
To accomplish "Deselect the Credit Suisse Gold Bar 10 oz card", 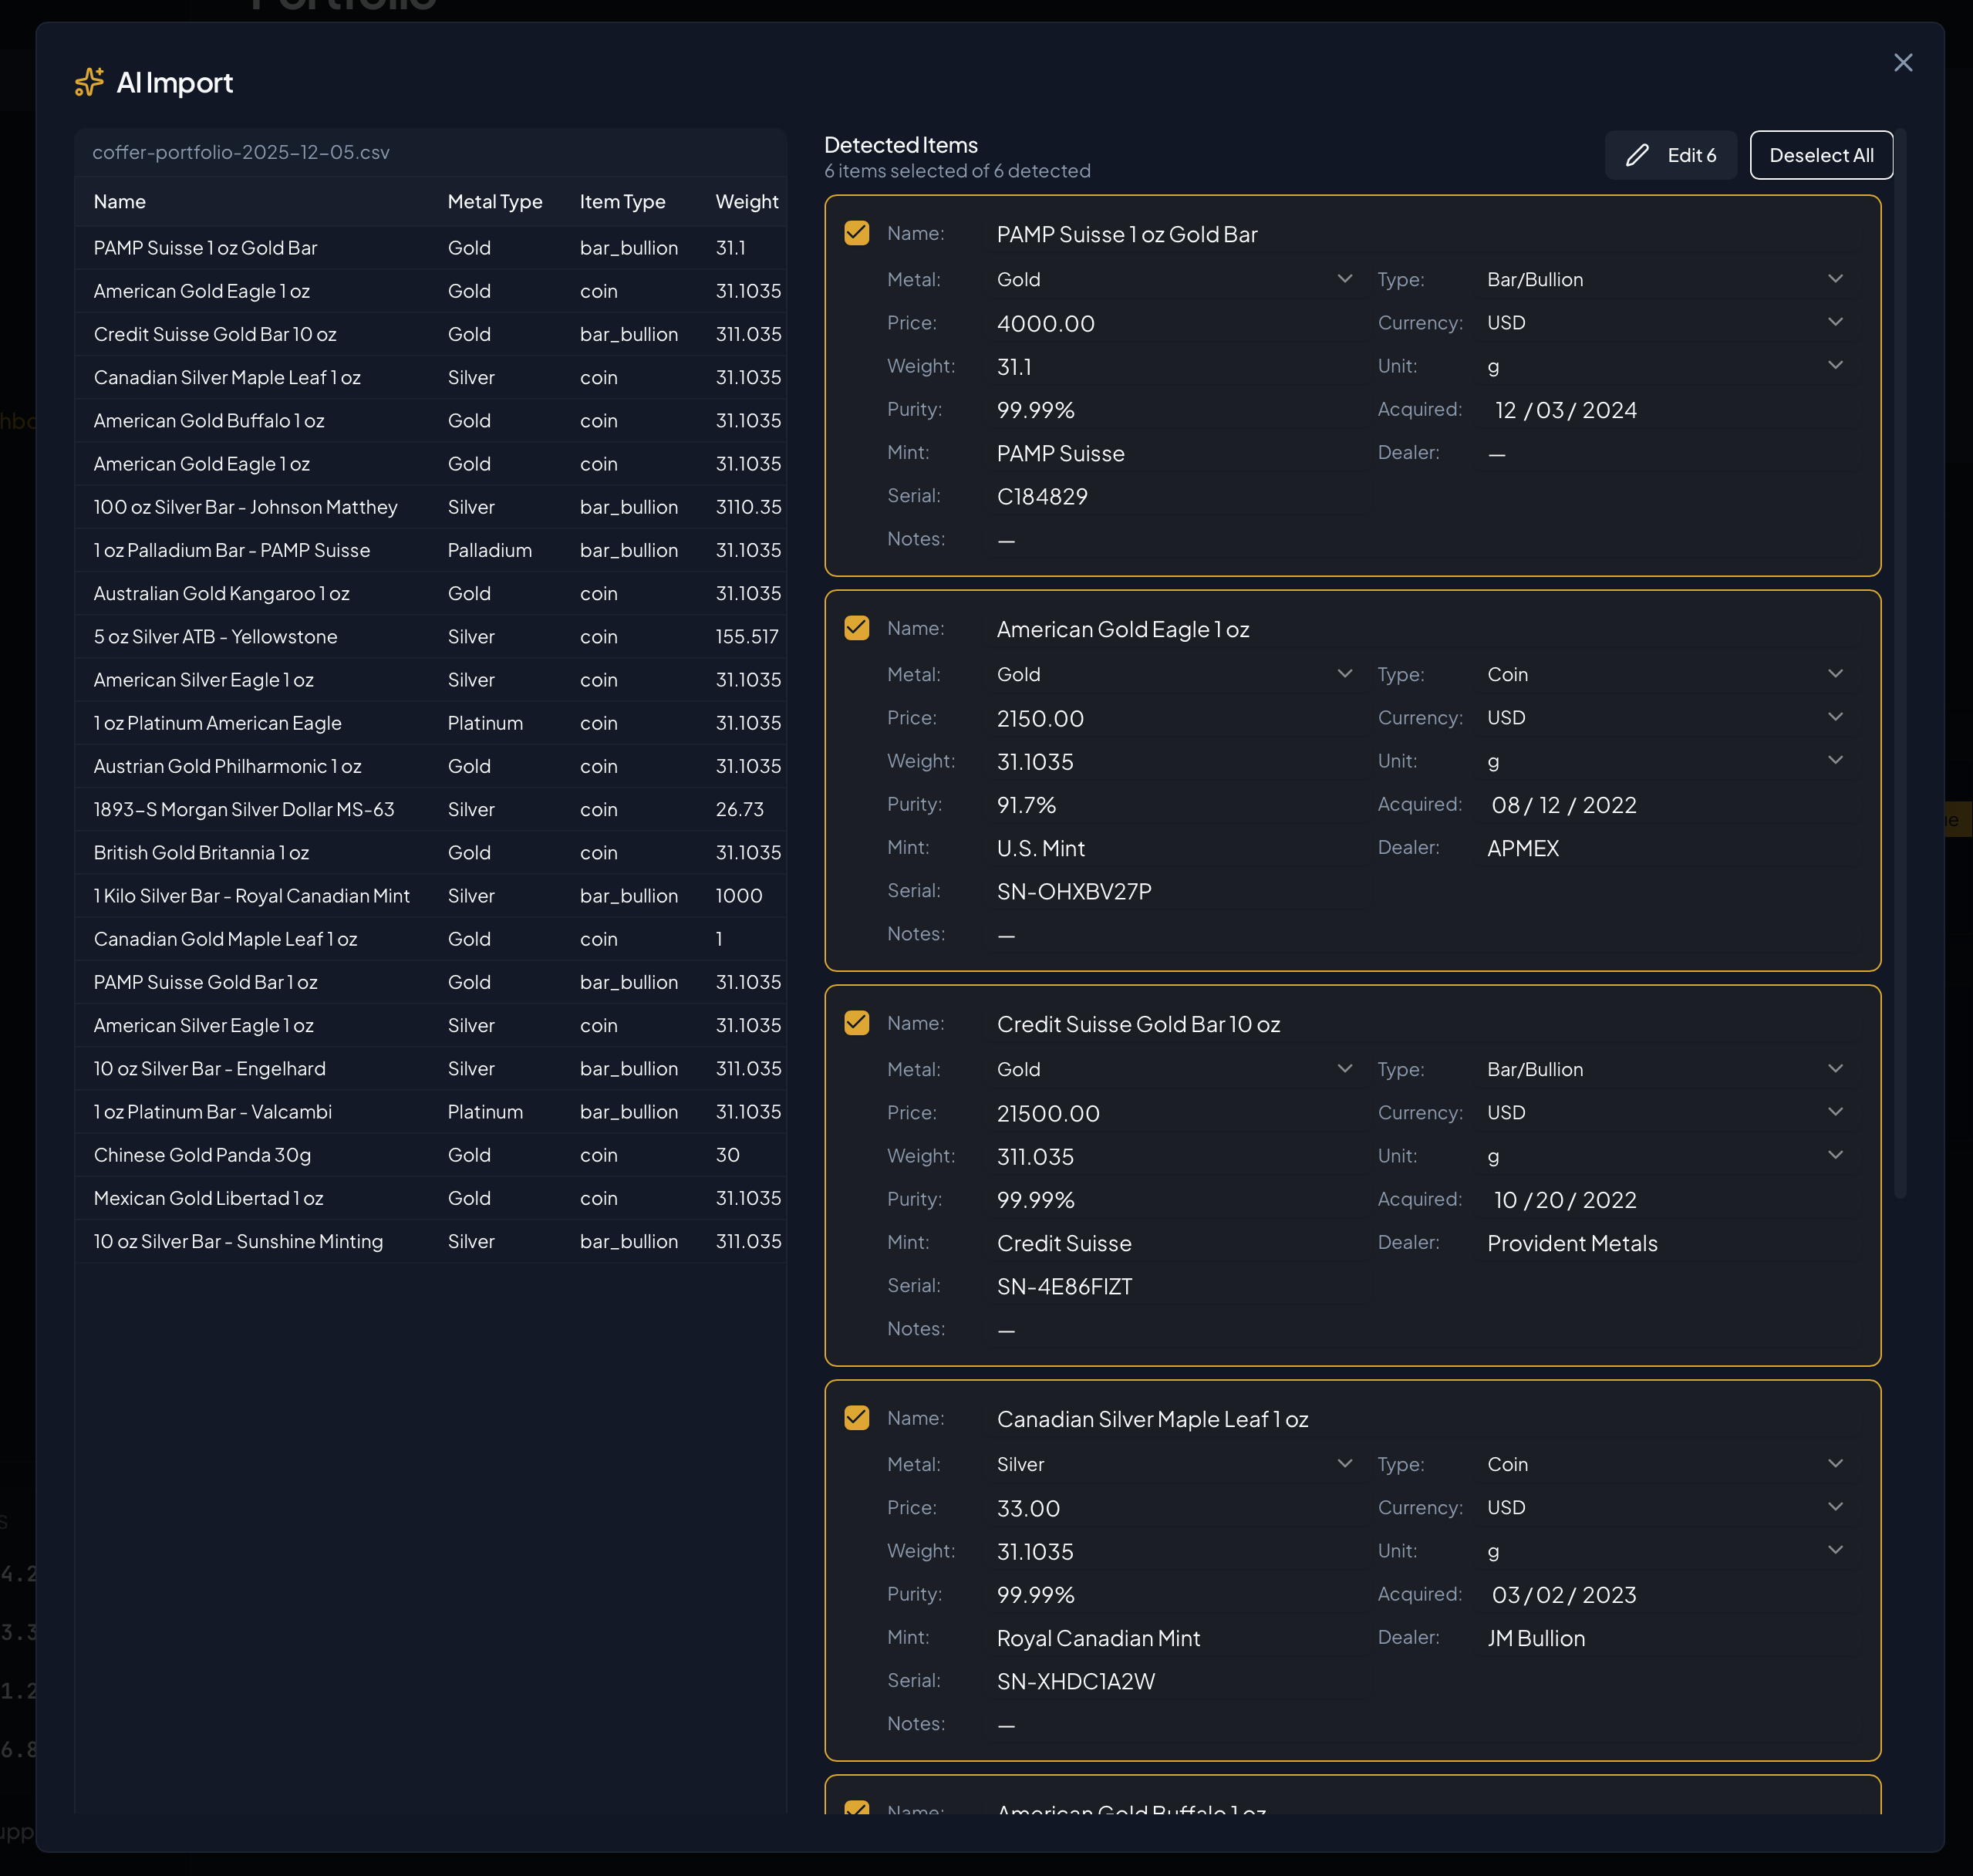I will (856, 1022).
